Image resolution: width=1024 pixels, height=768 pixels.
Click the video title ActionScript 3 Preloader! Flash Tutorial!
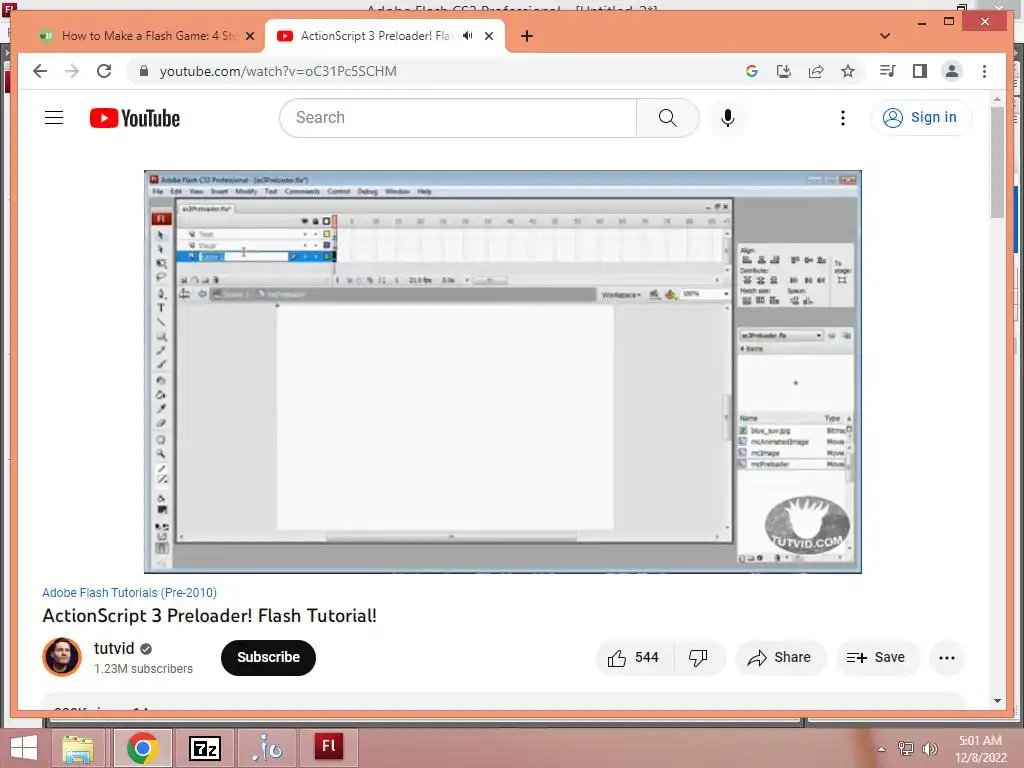click(x=210, y=615)
